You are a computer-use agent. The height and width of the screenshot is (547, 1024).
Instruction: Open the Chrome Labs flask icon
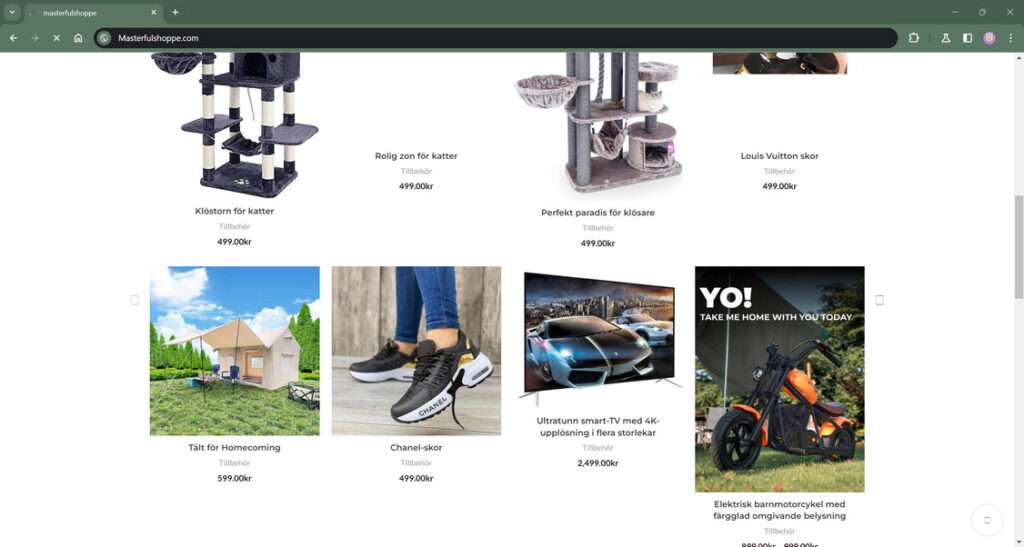pos(945,38)
